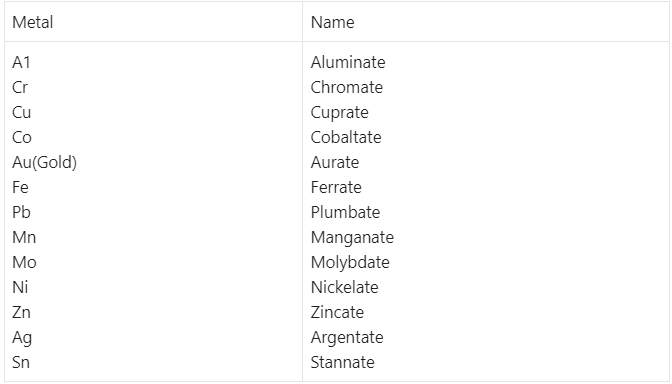
Task: Select Ferrate in the list
Action: tap(336, 187)
